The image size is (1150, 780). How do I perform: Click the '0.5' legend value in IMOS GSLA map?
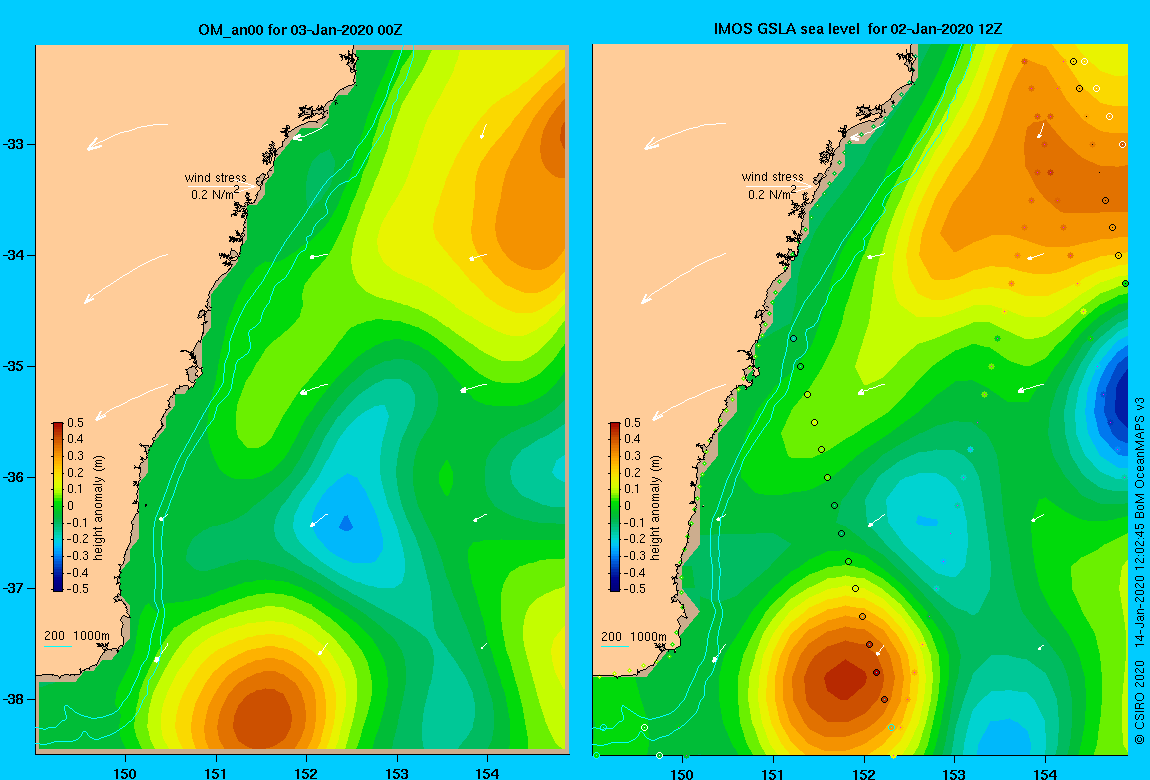tap(632, 423)
